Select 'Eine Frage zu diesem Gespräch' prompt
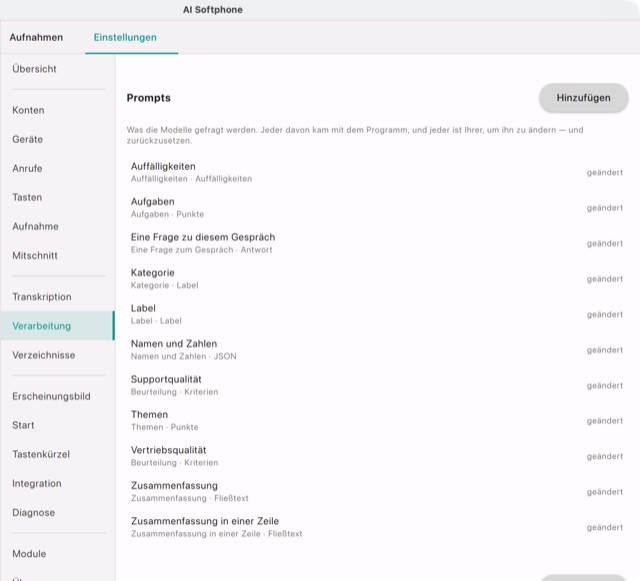 tap(377, 243)
